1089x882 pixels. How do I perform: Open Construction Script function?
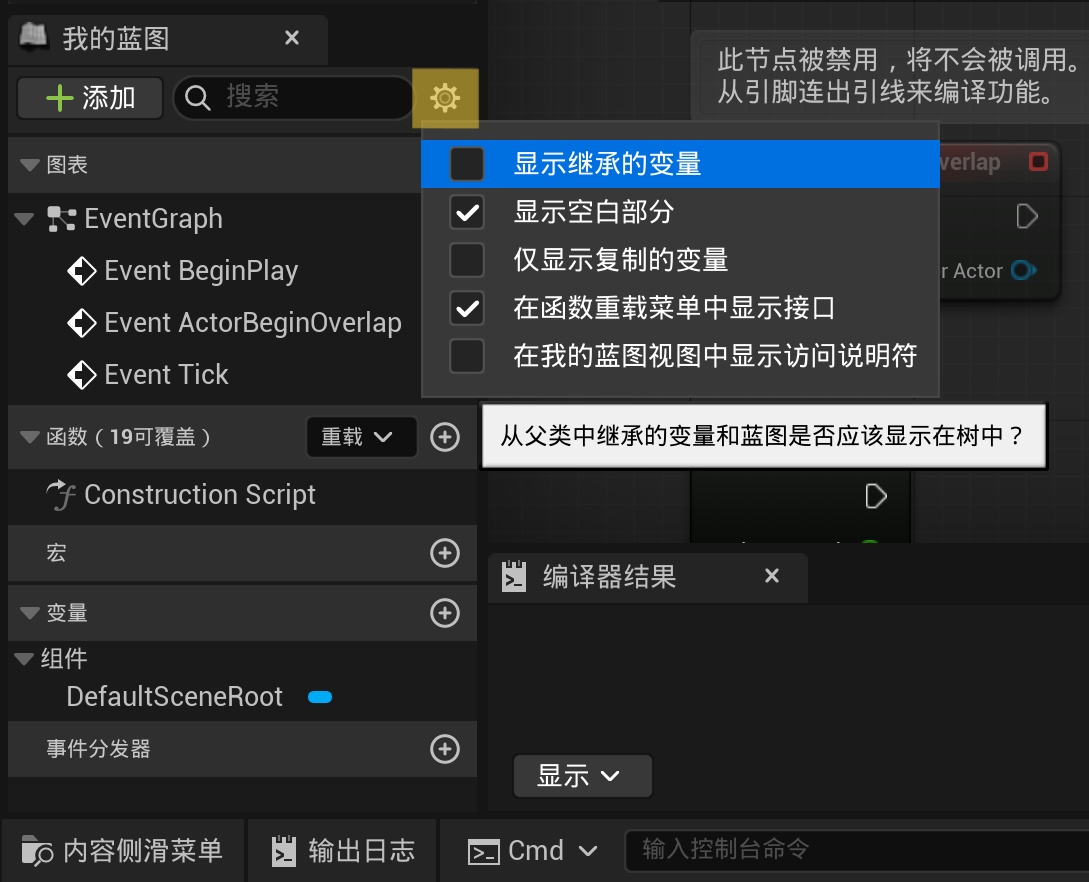point(199,495)
